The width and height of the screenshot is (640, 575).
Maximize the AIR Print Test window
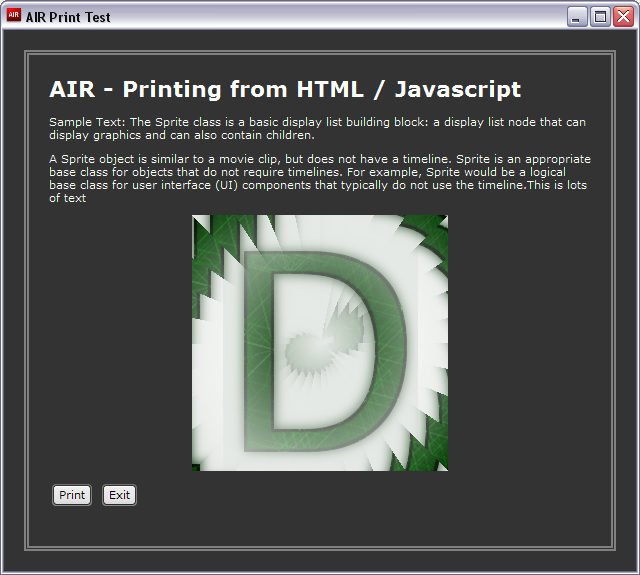pyautogui.click(x=600, y=17)
